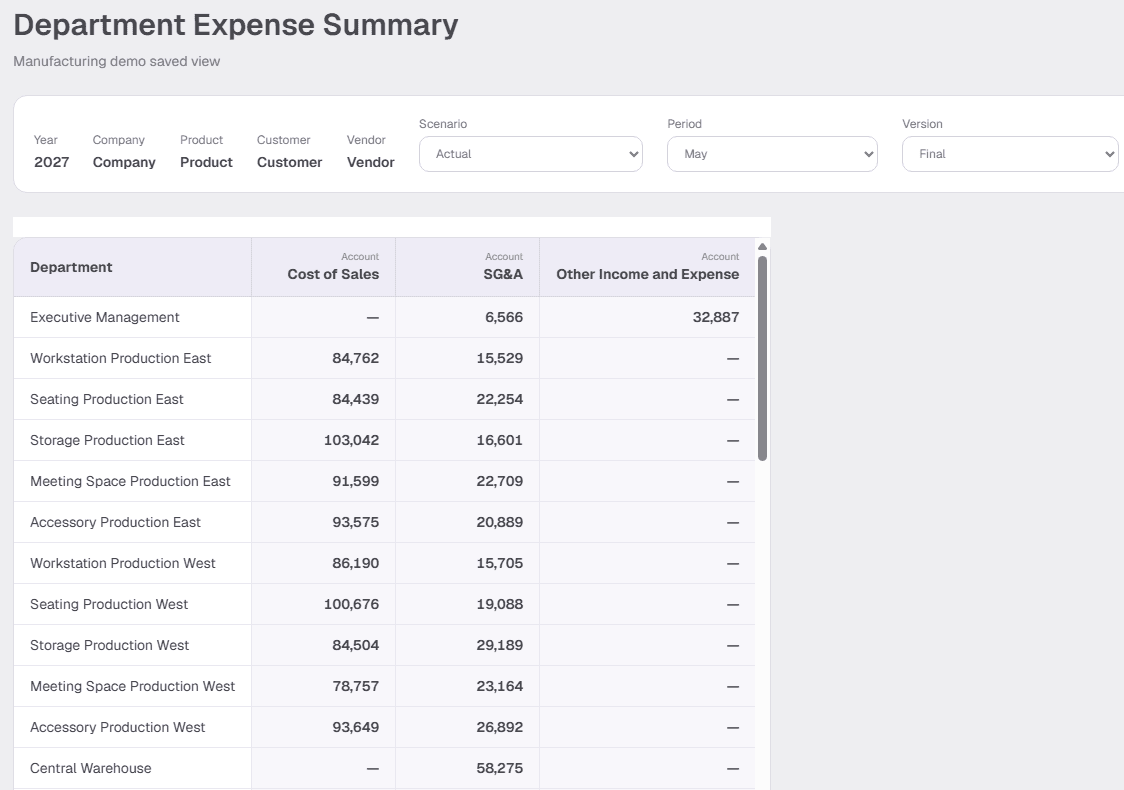Click SG&A value 22,709
This screenshot has width=1124, height=790.
tap(500, 481)
